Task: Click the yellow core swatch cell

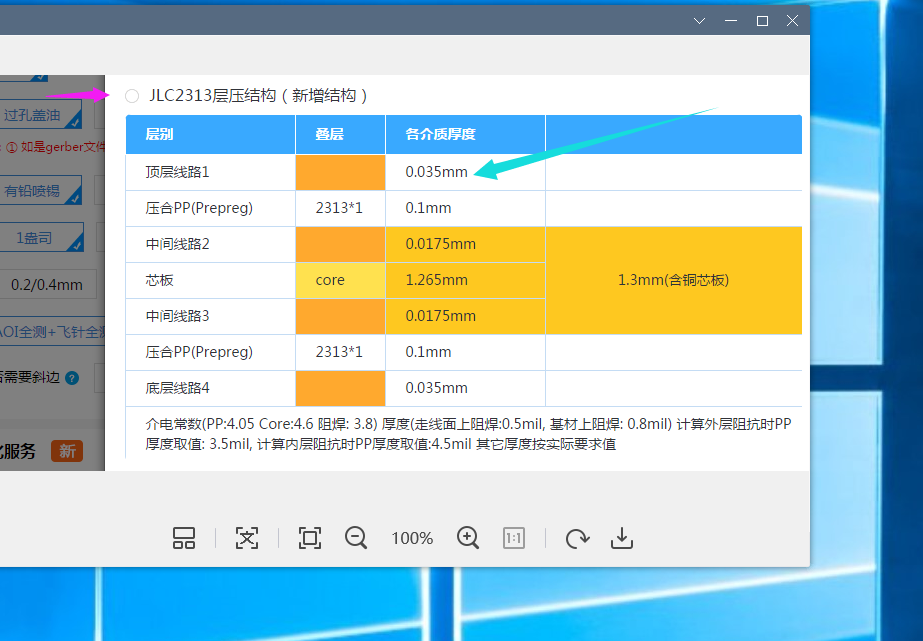Action: click(340, 280)
